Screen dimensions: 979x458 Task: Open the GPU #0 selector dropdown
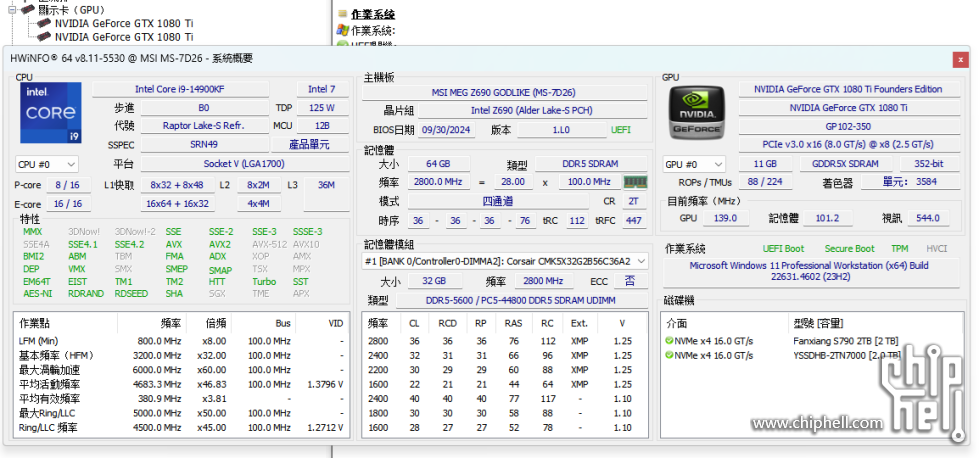click(694, 164)
